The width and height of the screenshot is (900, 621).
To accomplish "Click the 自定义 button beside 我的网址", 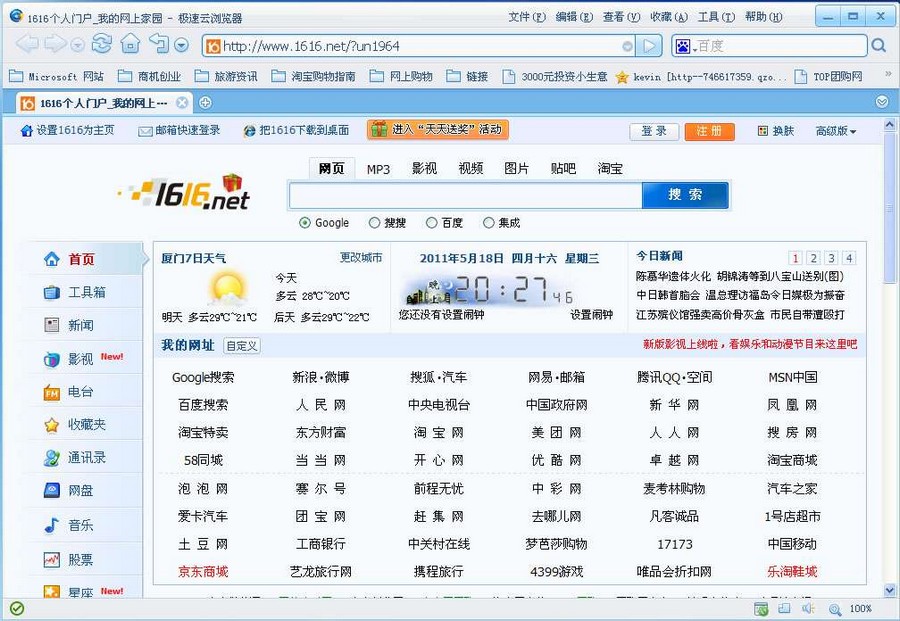I will pos(242,346).
